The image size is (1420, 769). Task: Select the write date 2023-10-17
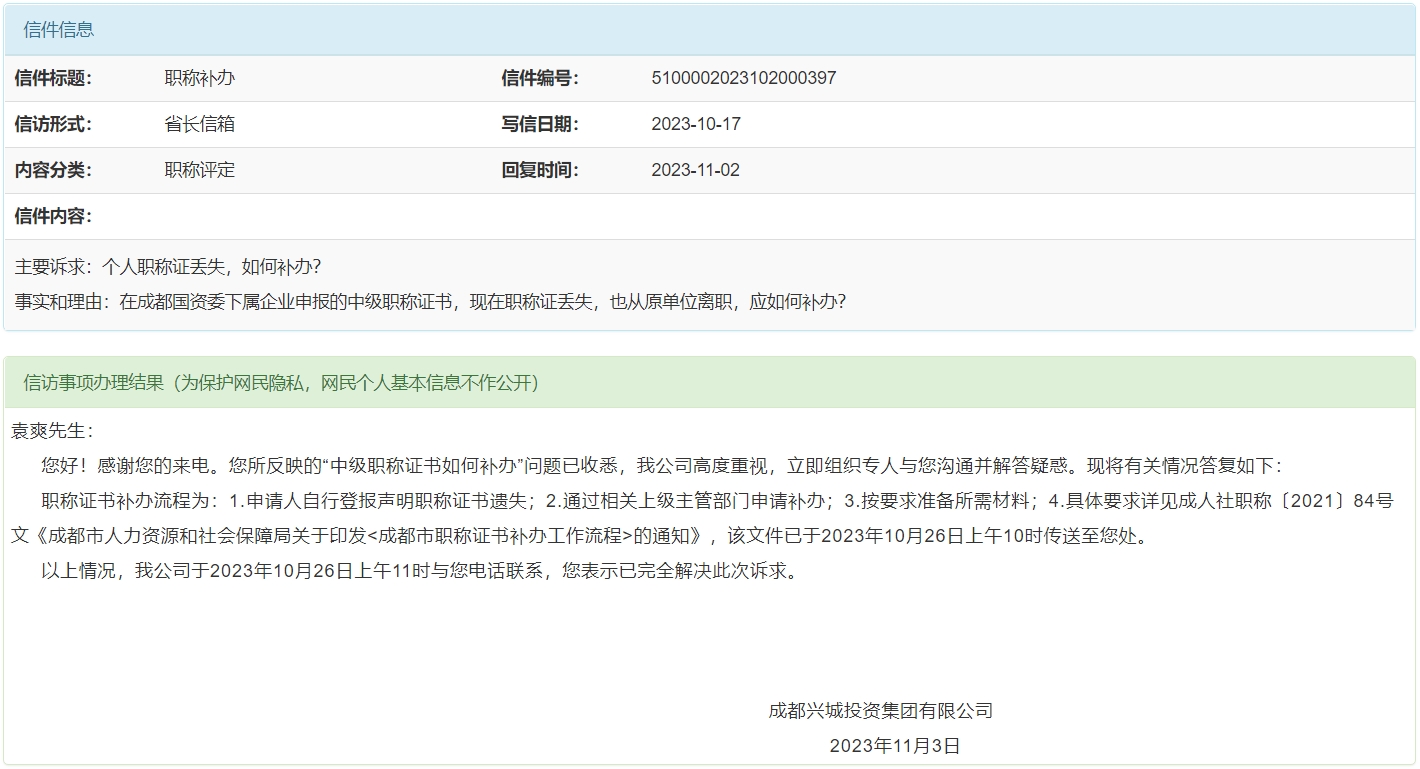(695, 124)
